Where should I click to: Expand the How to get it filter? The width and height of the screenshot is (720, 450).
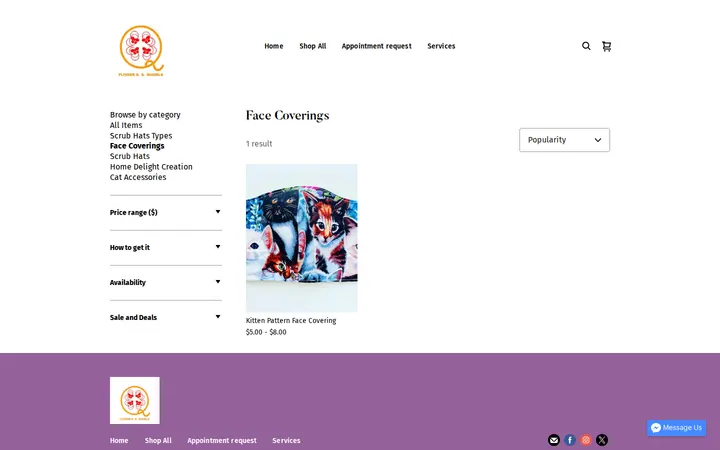[166, 248]
